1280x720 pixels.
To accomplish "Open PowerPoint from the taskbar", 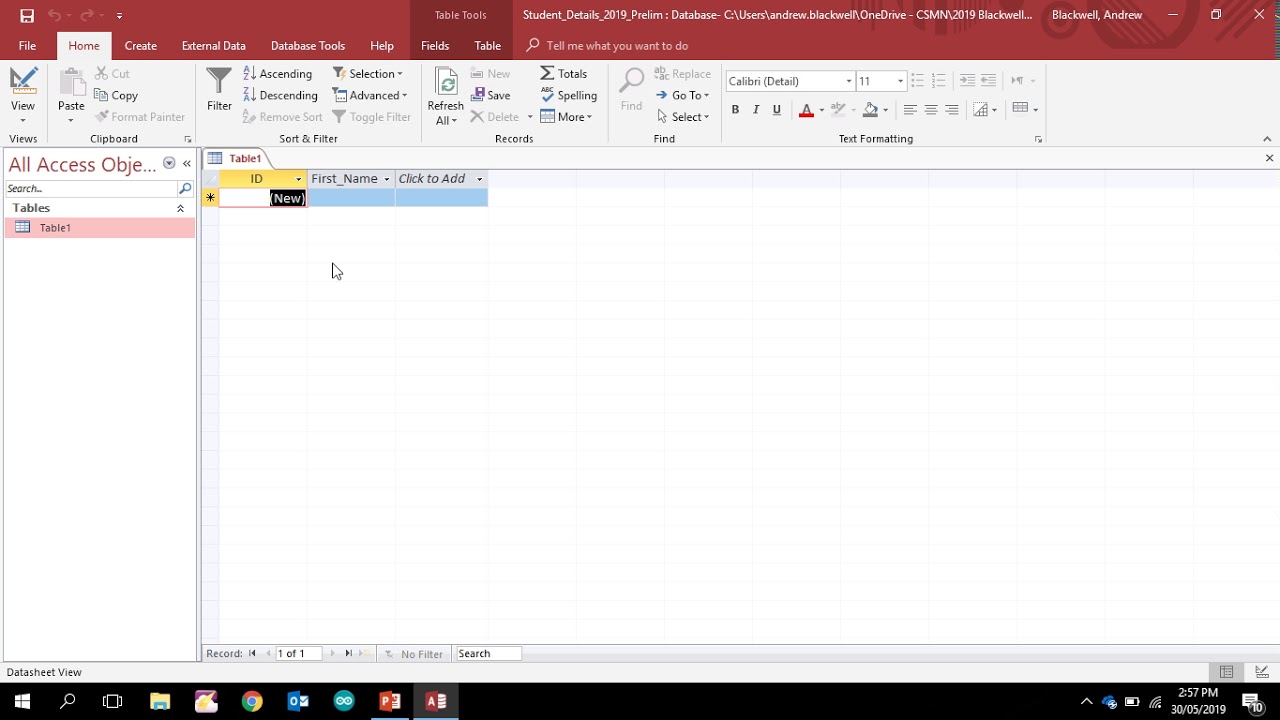I will pyautogui.click(x=390, y=701).
